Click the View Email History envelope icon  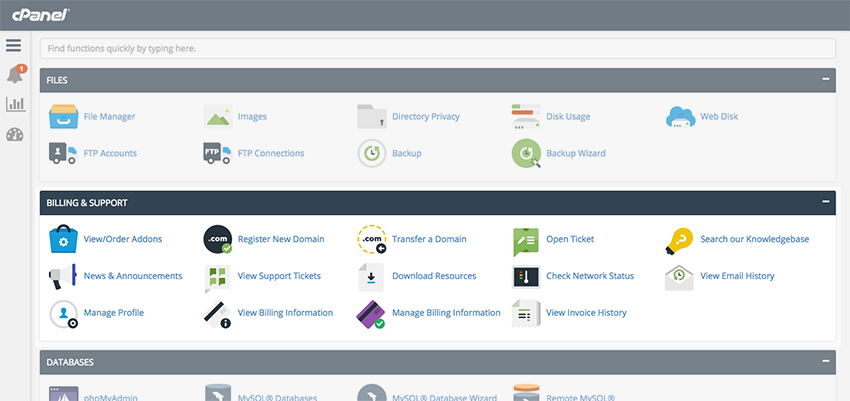[679, 277]
